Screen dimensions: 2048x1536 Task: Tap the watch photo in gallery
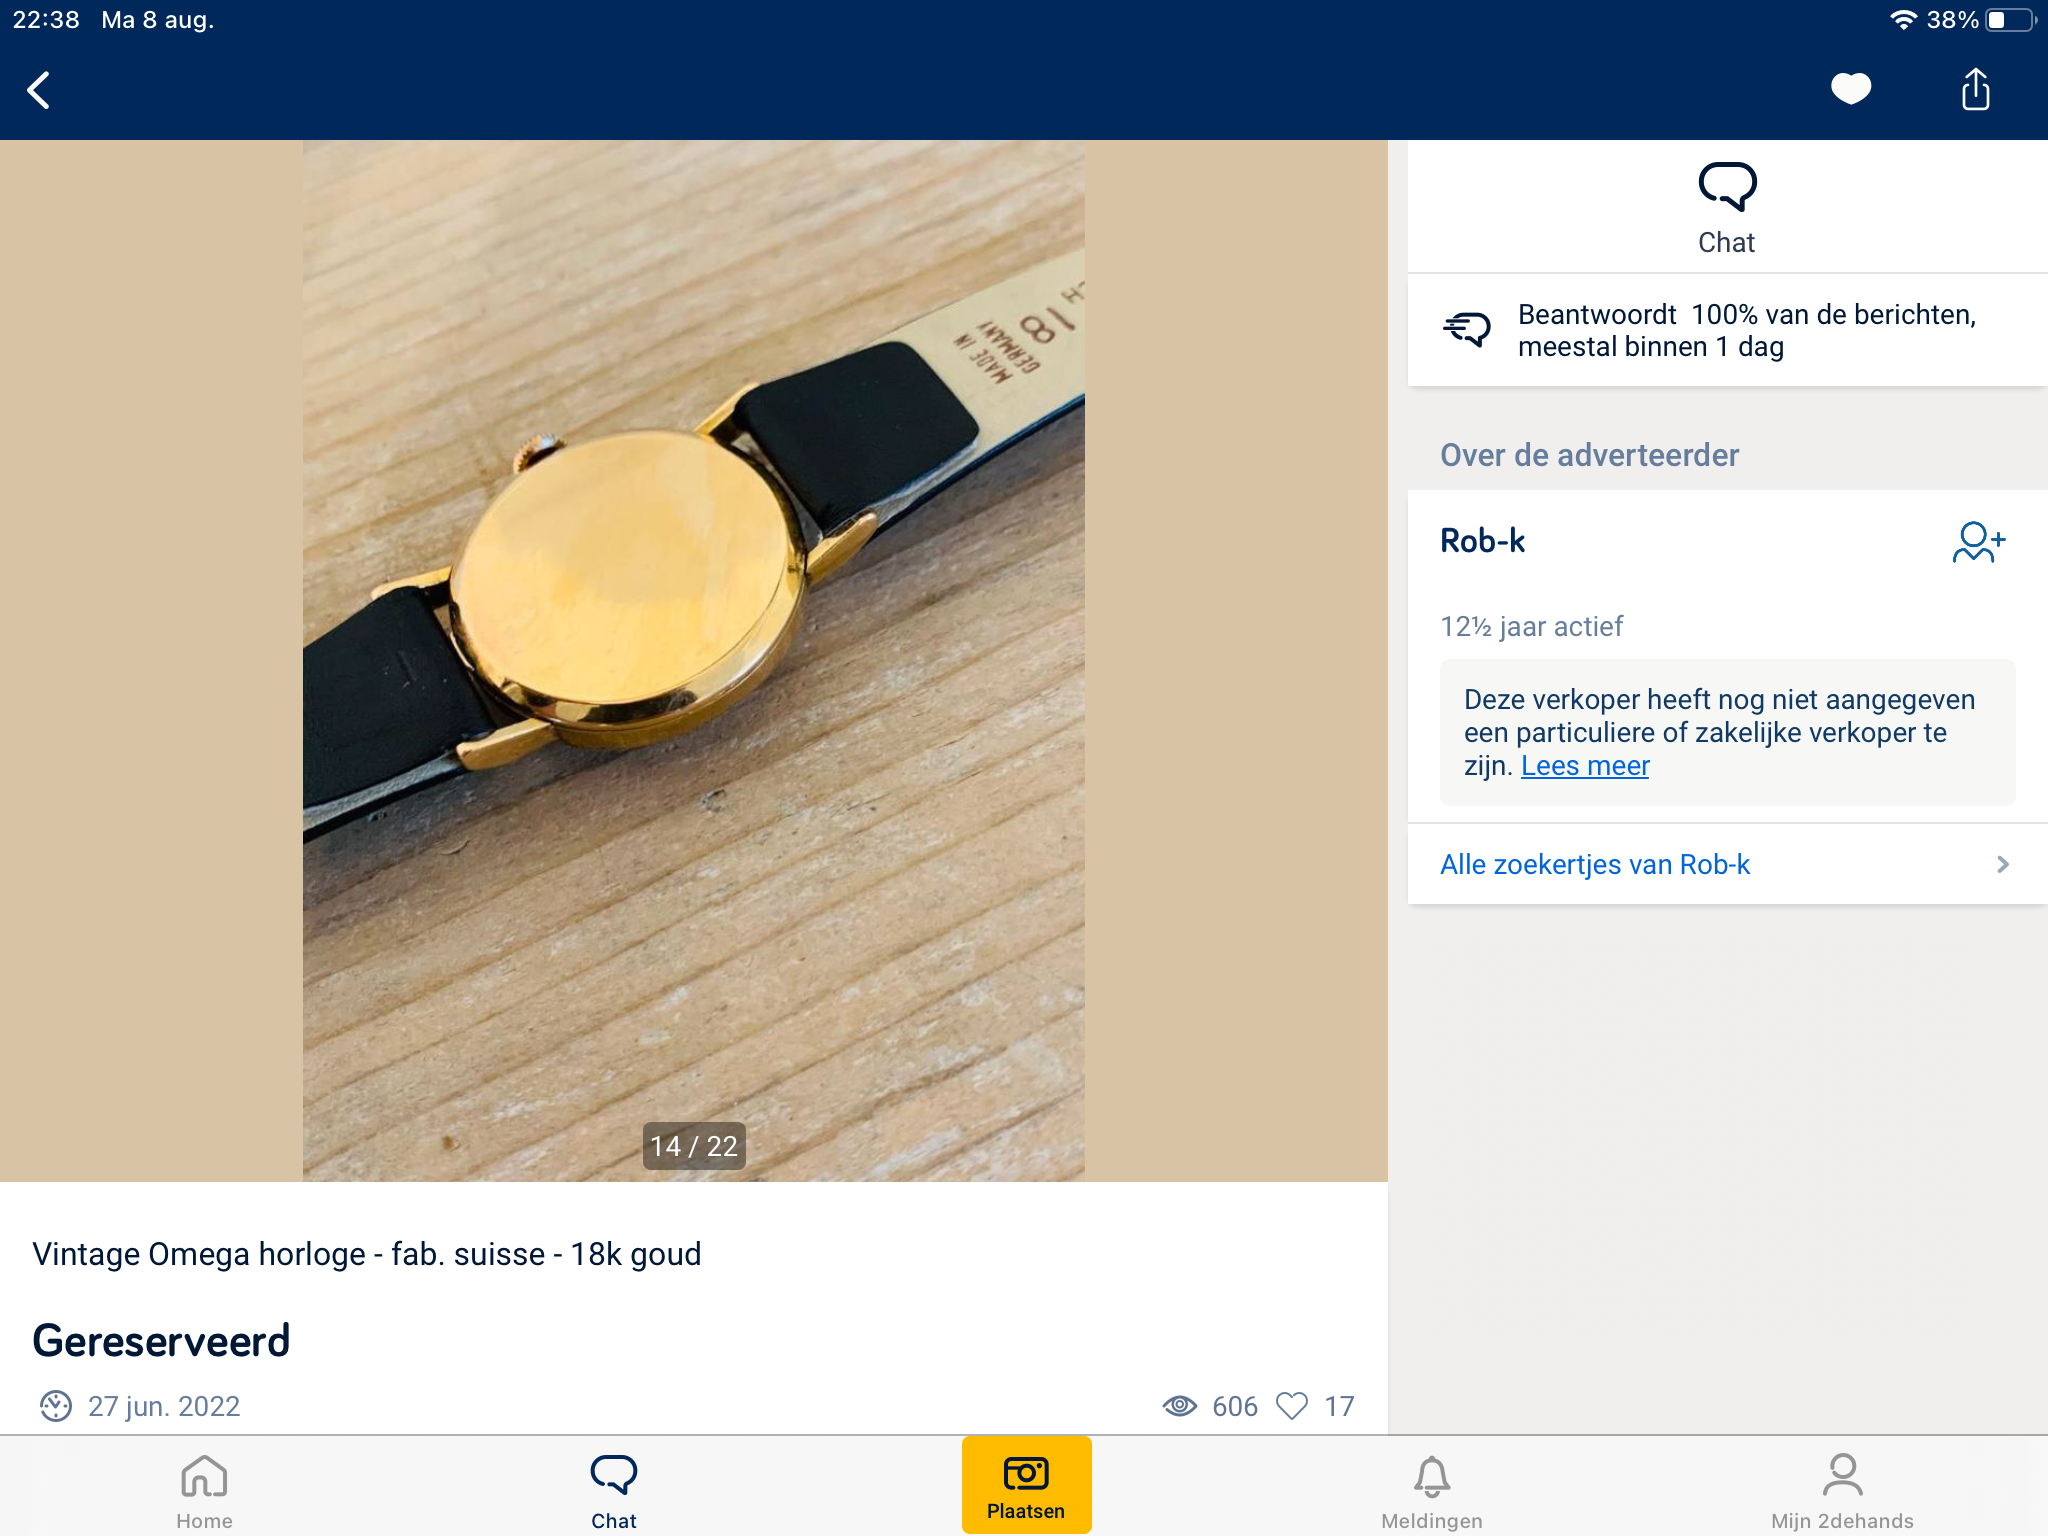pos(694,660)
